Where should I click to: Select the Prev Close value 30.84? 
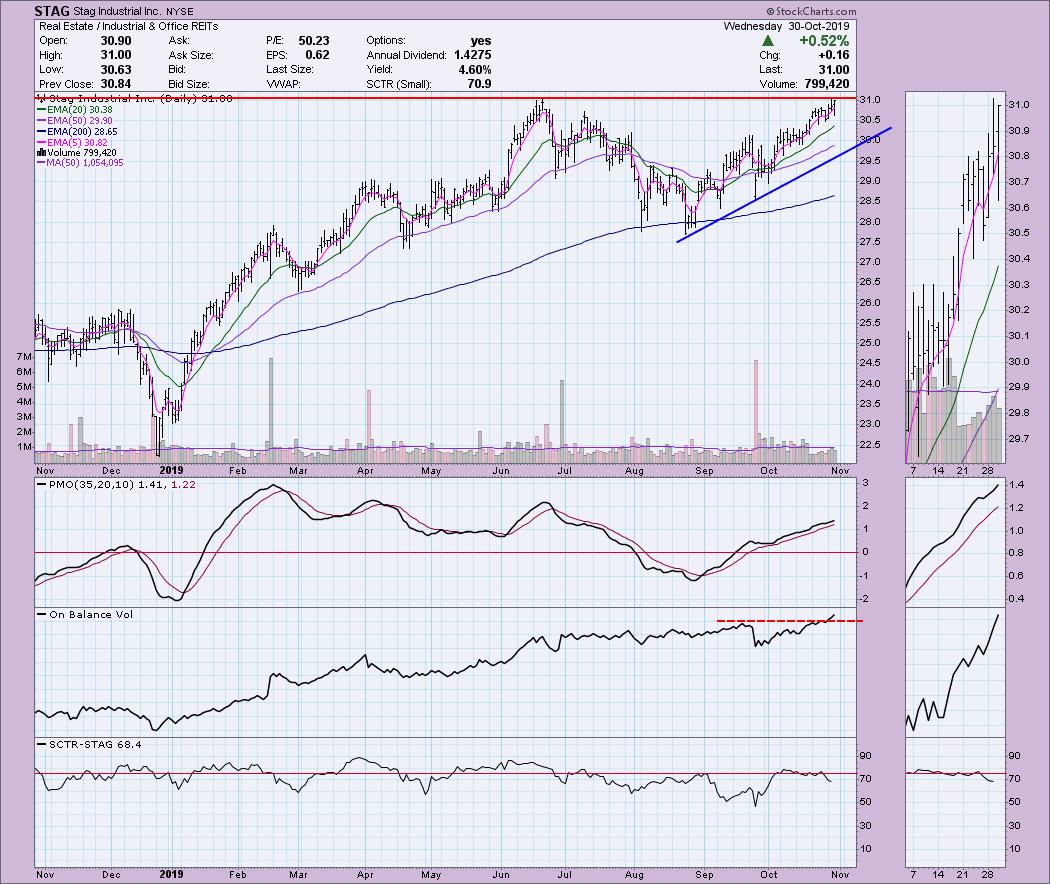coord(116,84)
